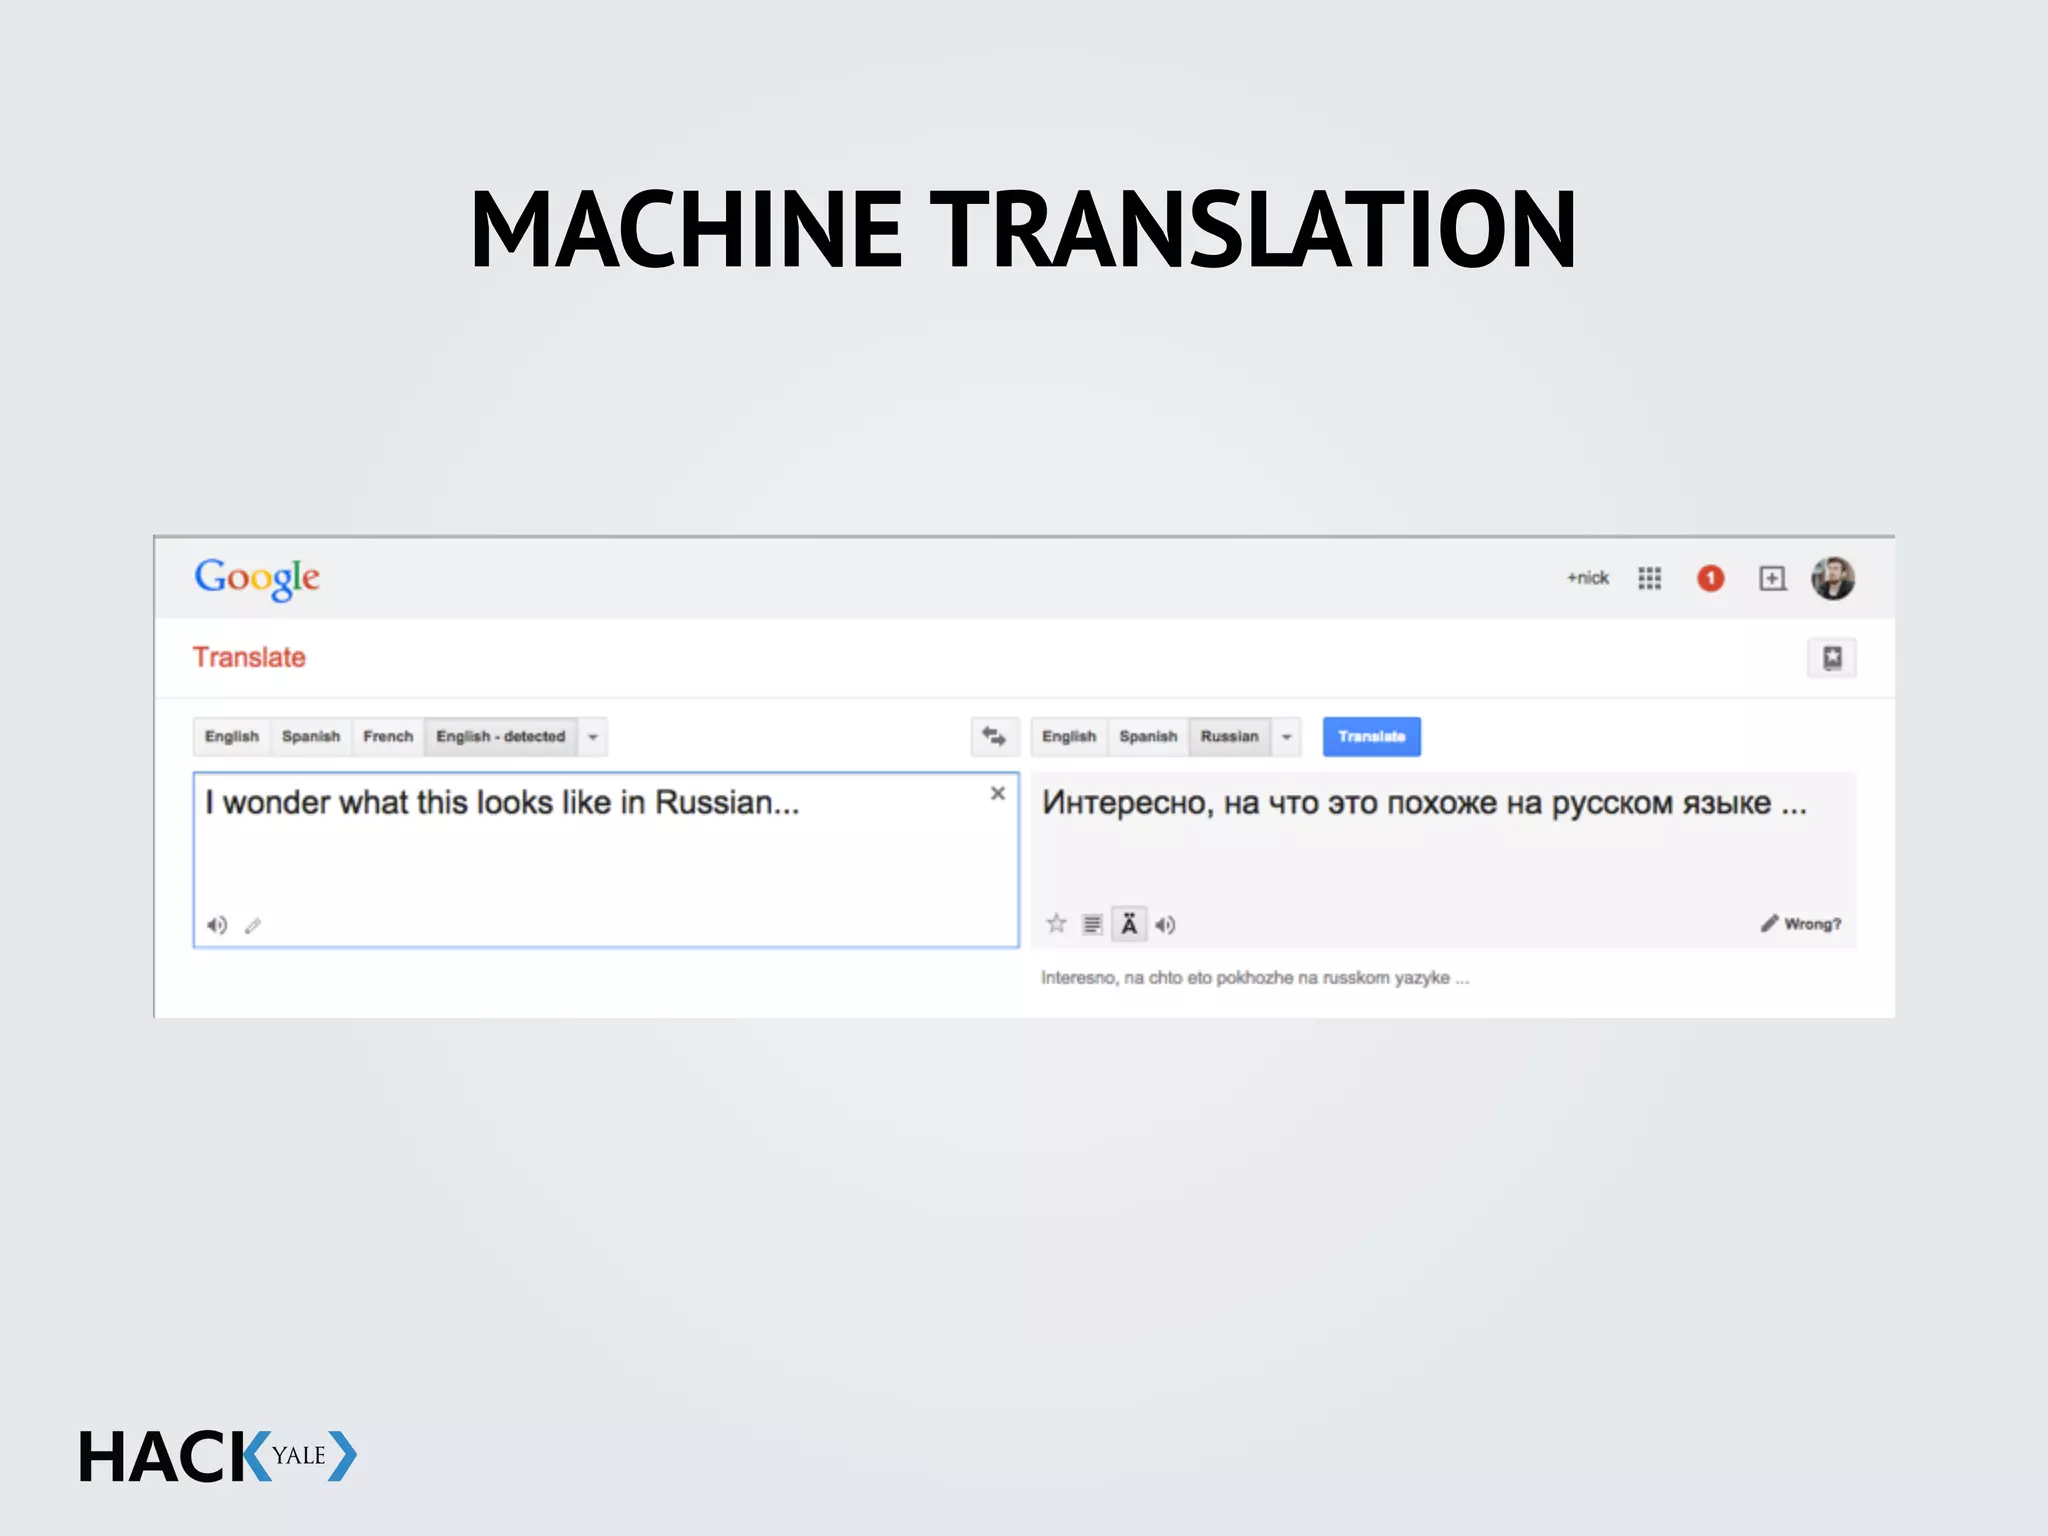
Task: Select Spanish as target language
Action: (1148, 737)
